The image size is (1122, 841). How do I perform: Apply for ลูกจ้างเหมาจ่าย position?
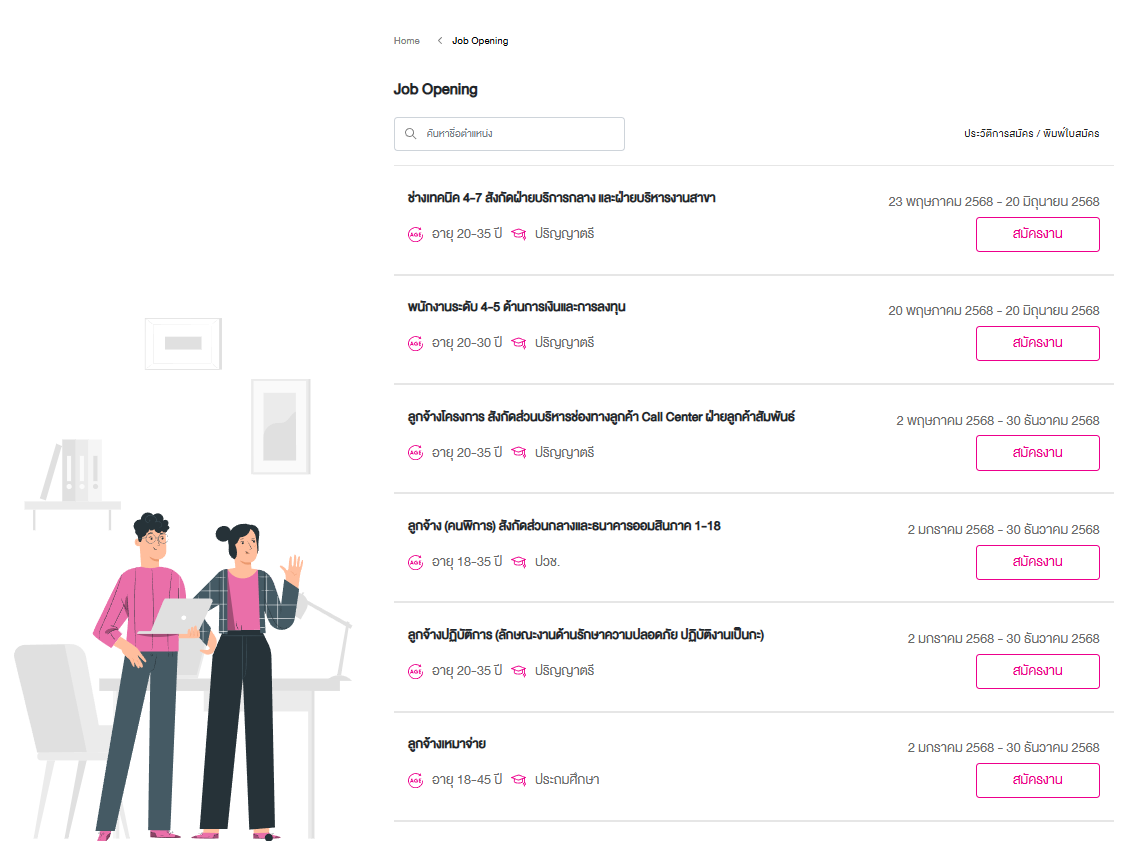[x=1038, y=780]
